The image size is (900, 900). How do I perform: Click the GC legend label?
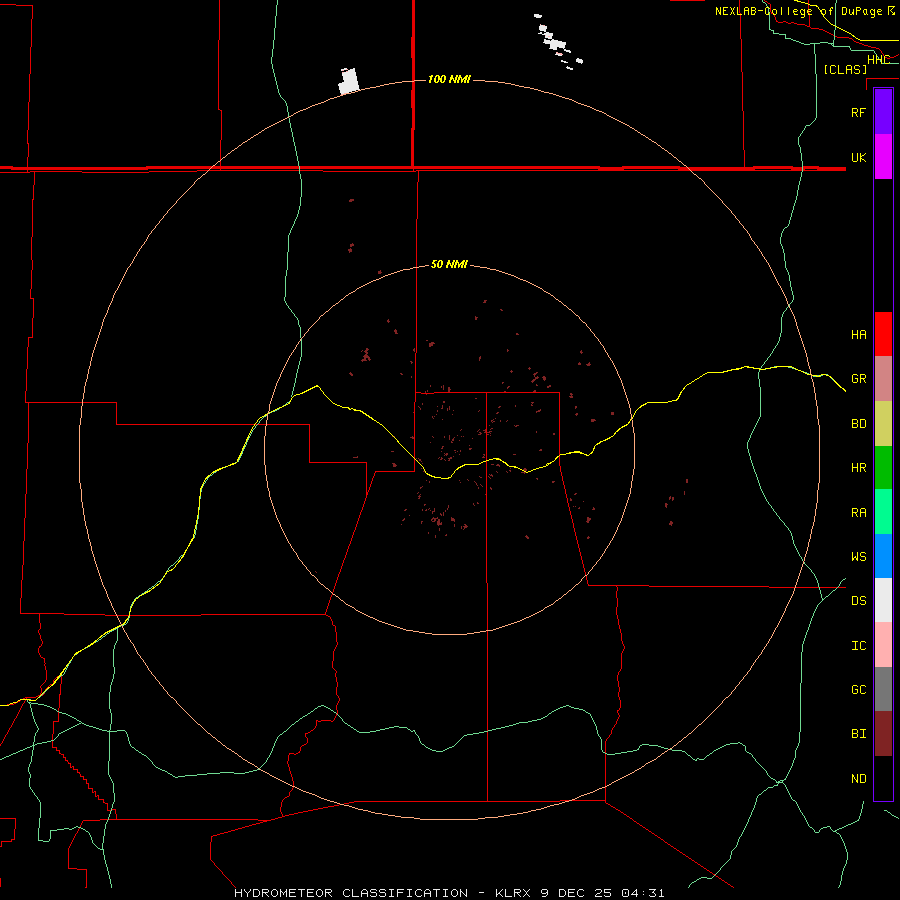point(858,689)
